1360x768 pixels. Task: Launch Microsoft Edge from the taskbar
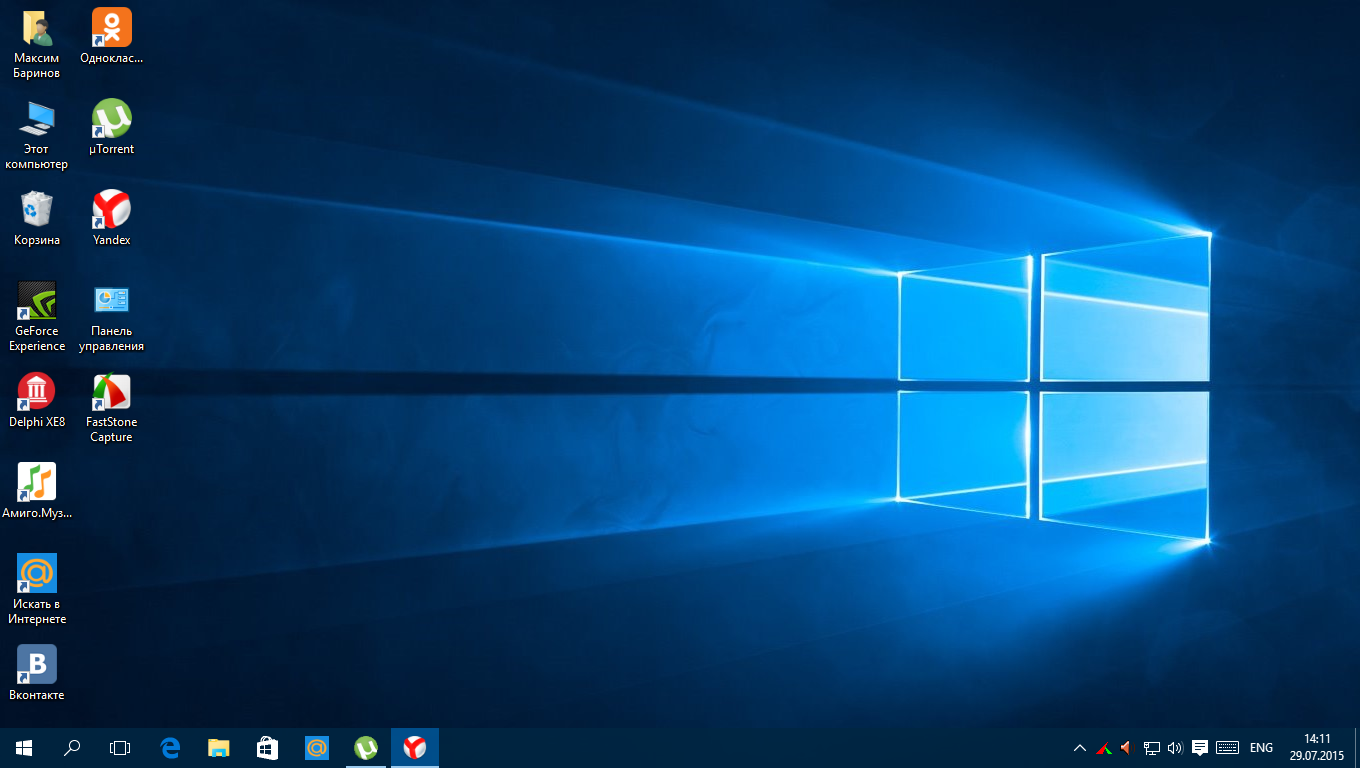(170, 747)
